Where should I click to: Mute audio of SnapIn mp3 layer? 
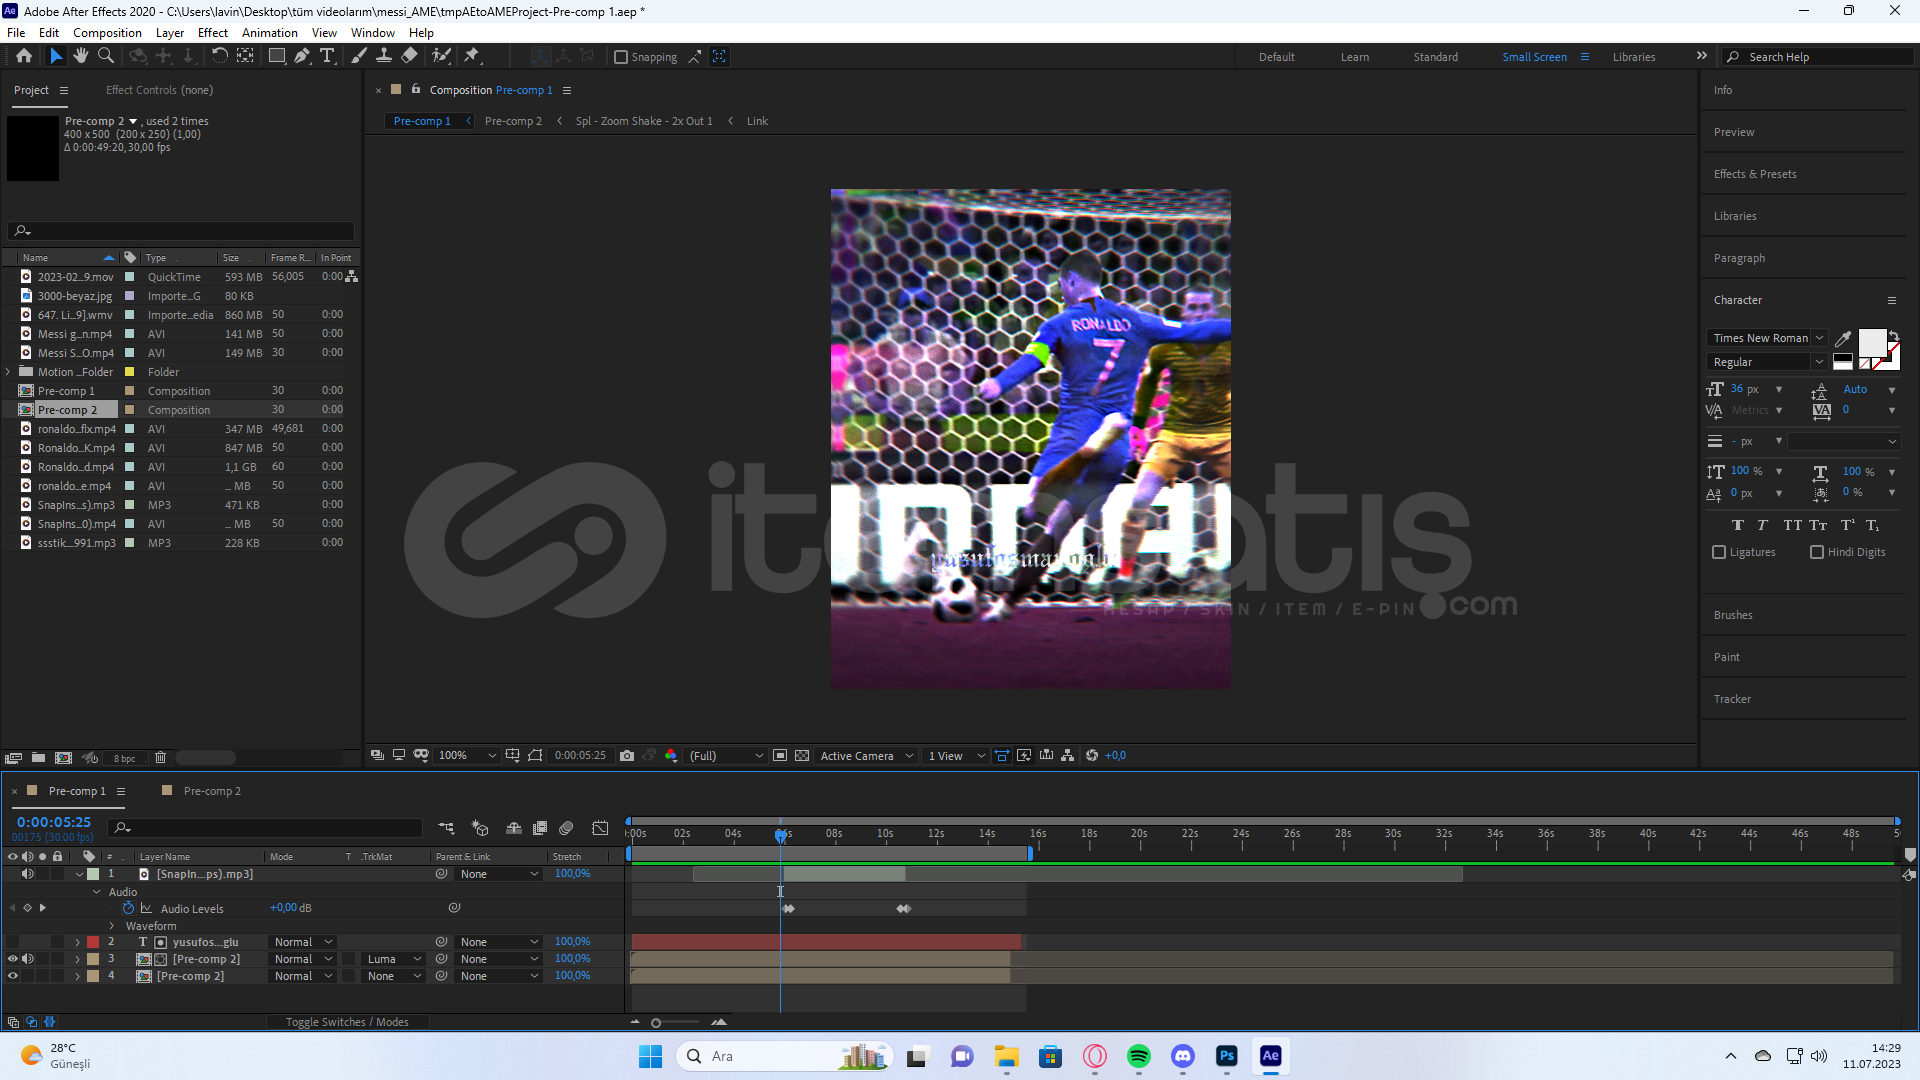pyautogui.click(x=28, y=874)
